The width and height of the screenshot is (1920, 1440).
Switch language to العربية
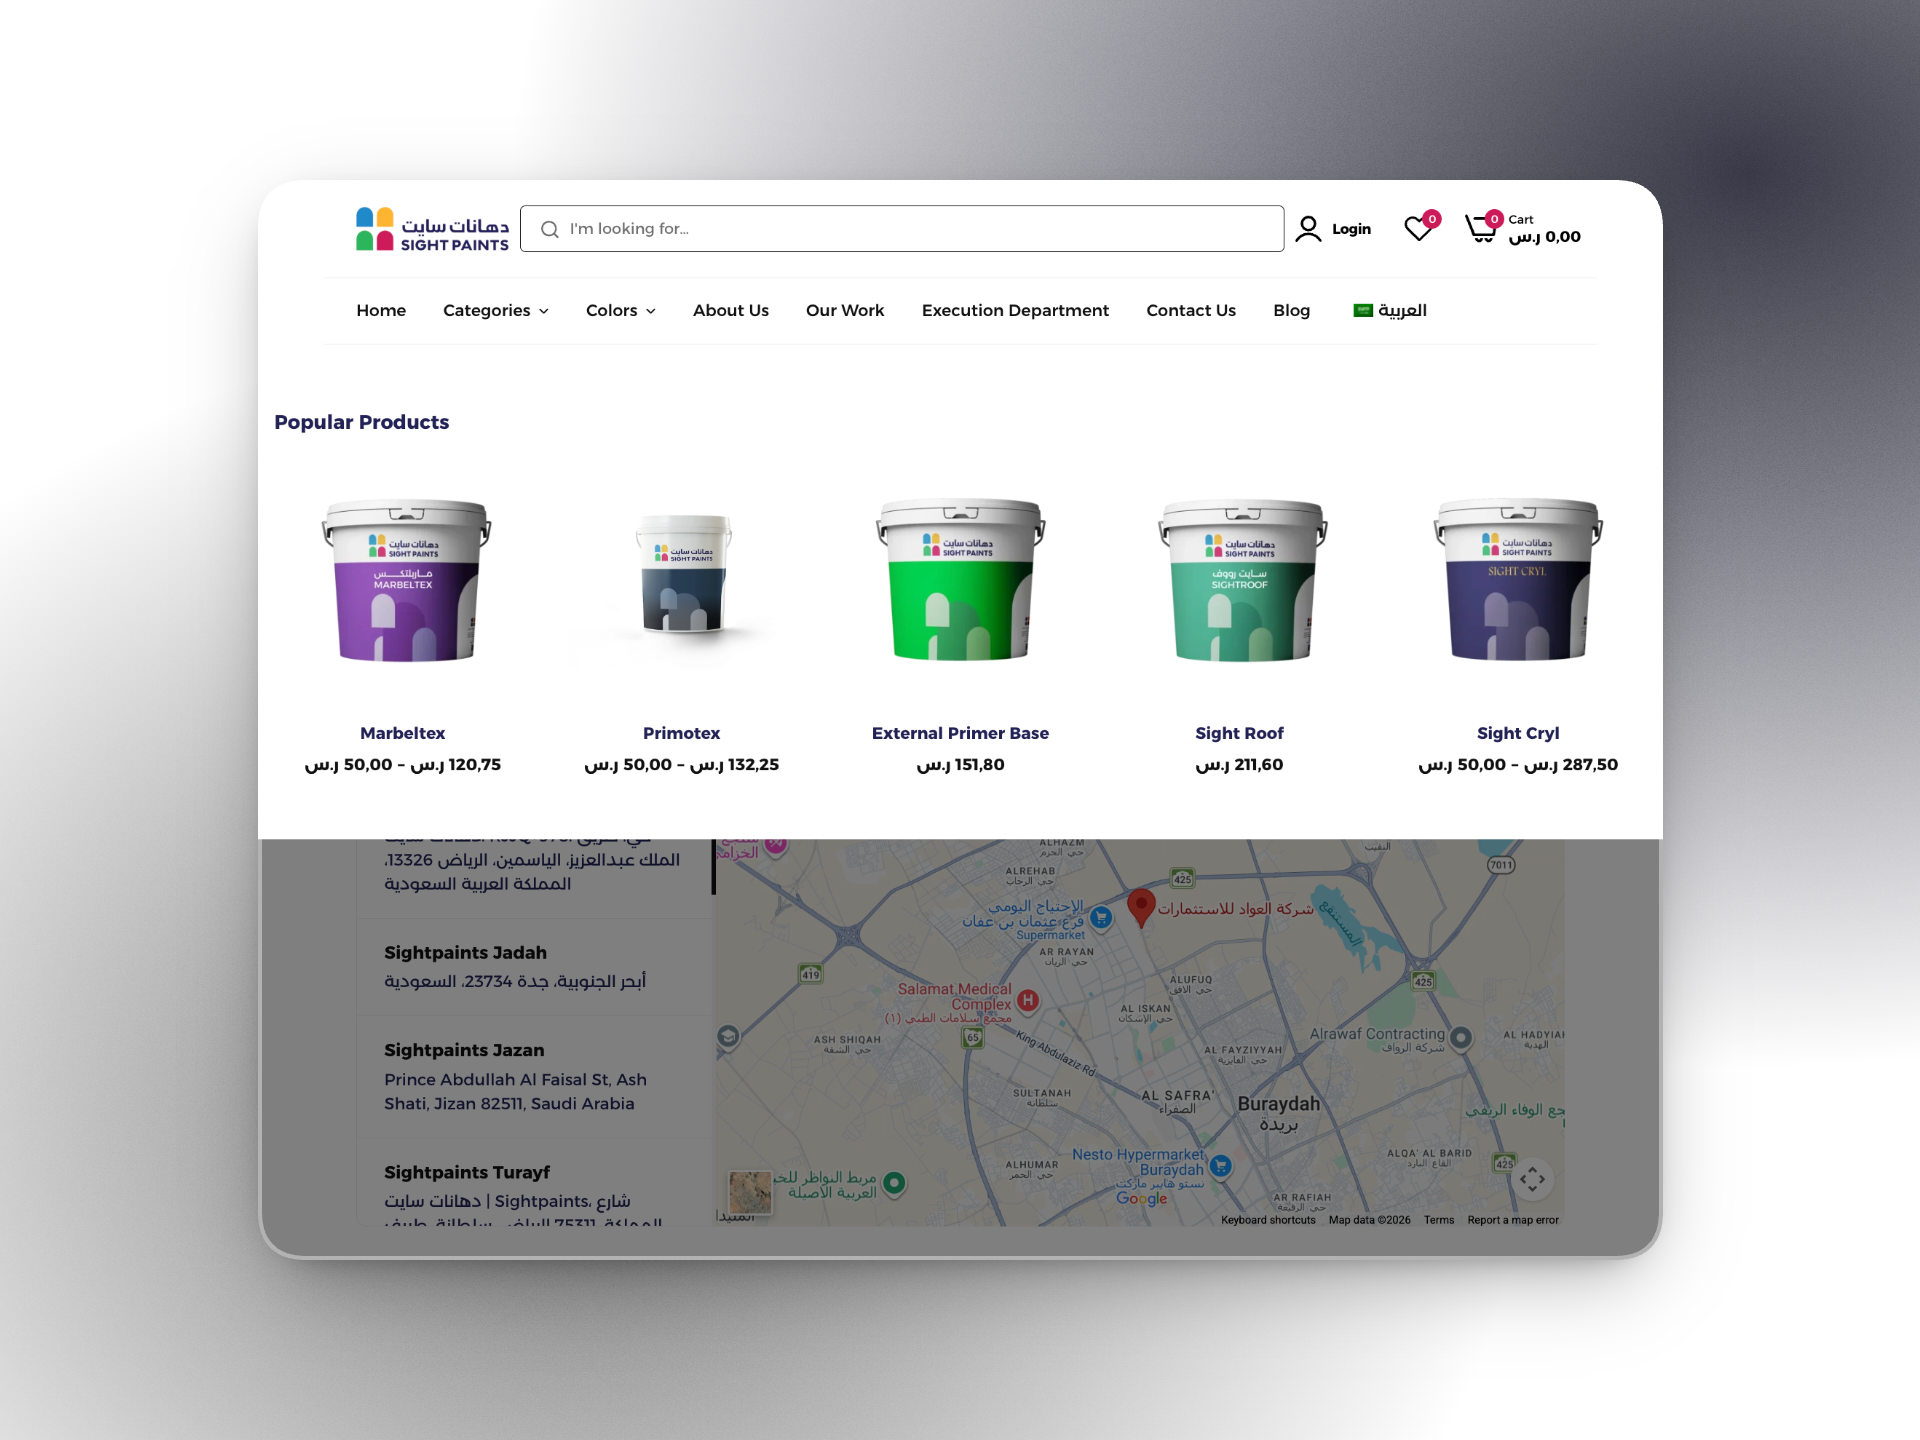(x=1402, y=311)
